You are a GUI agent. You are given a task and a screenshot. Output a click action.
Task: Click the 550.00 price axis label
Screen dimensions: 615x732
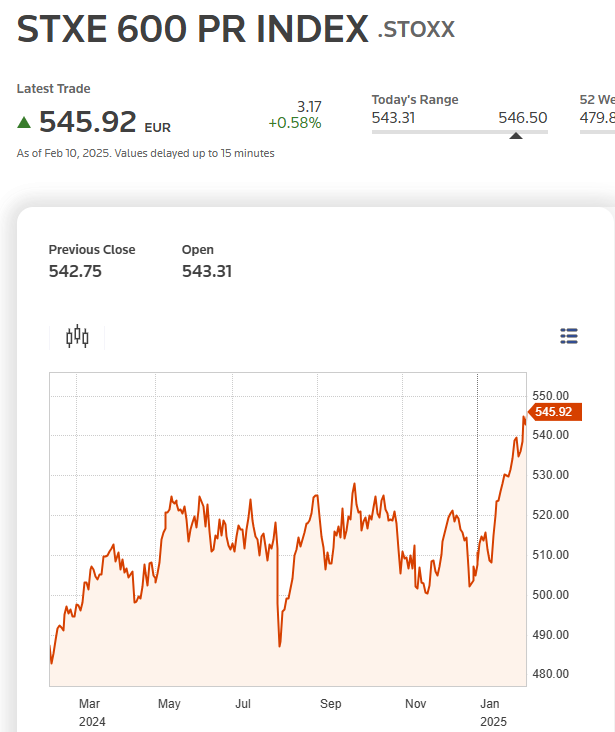tap(553, 396)
